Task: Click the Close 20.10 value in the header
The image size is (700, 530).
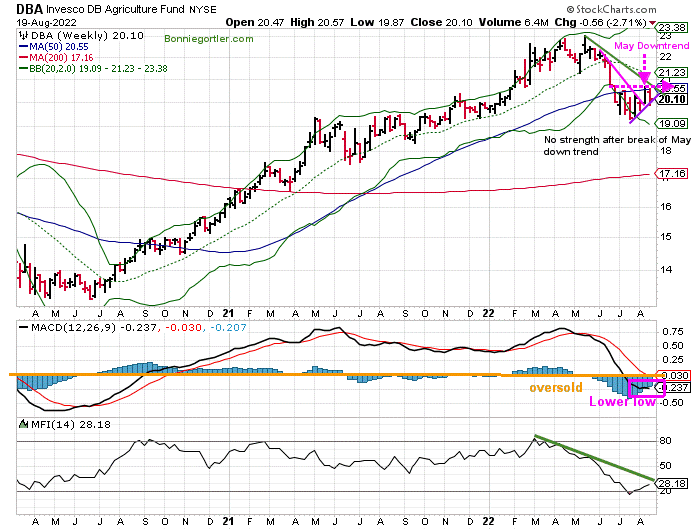Action: pyautogui.click(x=441, y=22)
